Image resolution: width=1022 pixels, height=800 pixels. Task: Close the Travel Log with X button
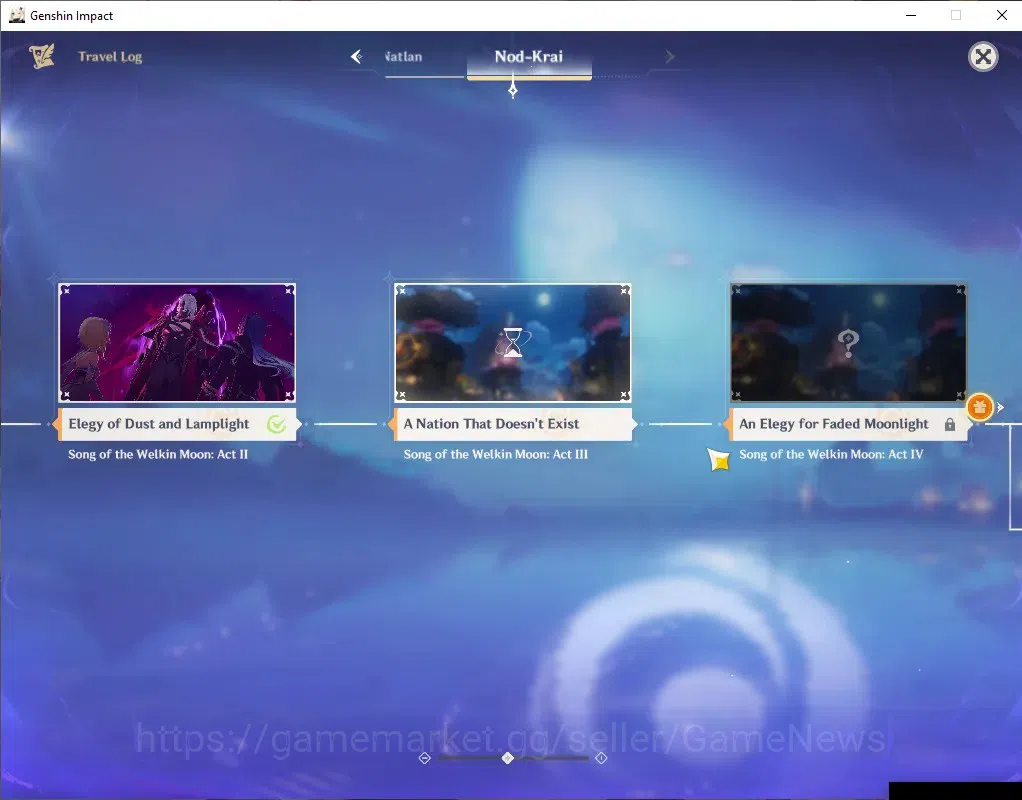(x=983, y=57)
